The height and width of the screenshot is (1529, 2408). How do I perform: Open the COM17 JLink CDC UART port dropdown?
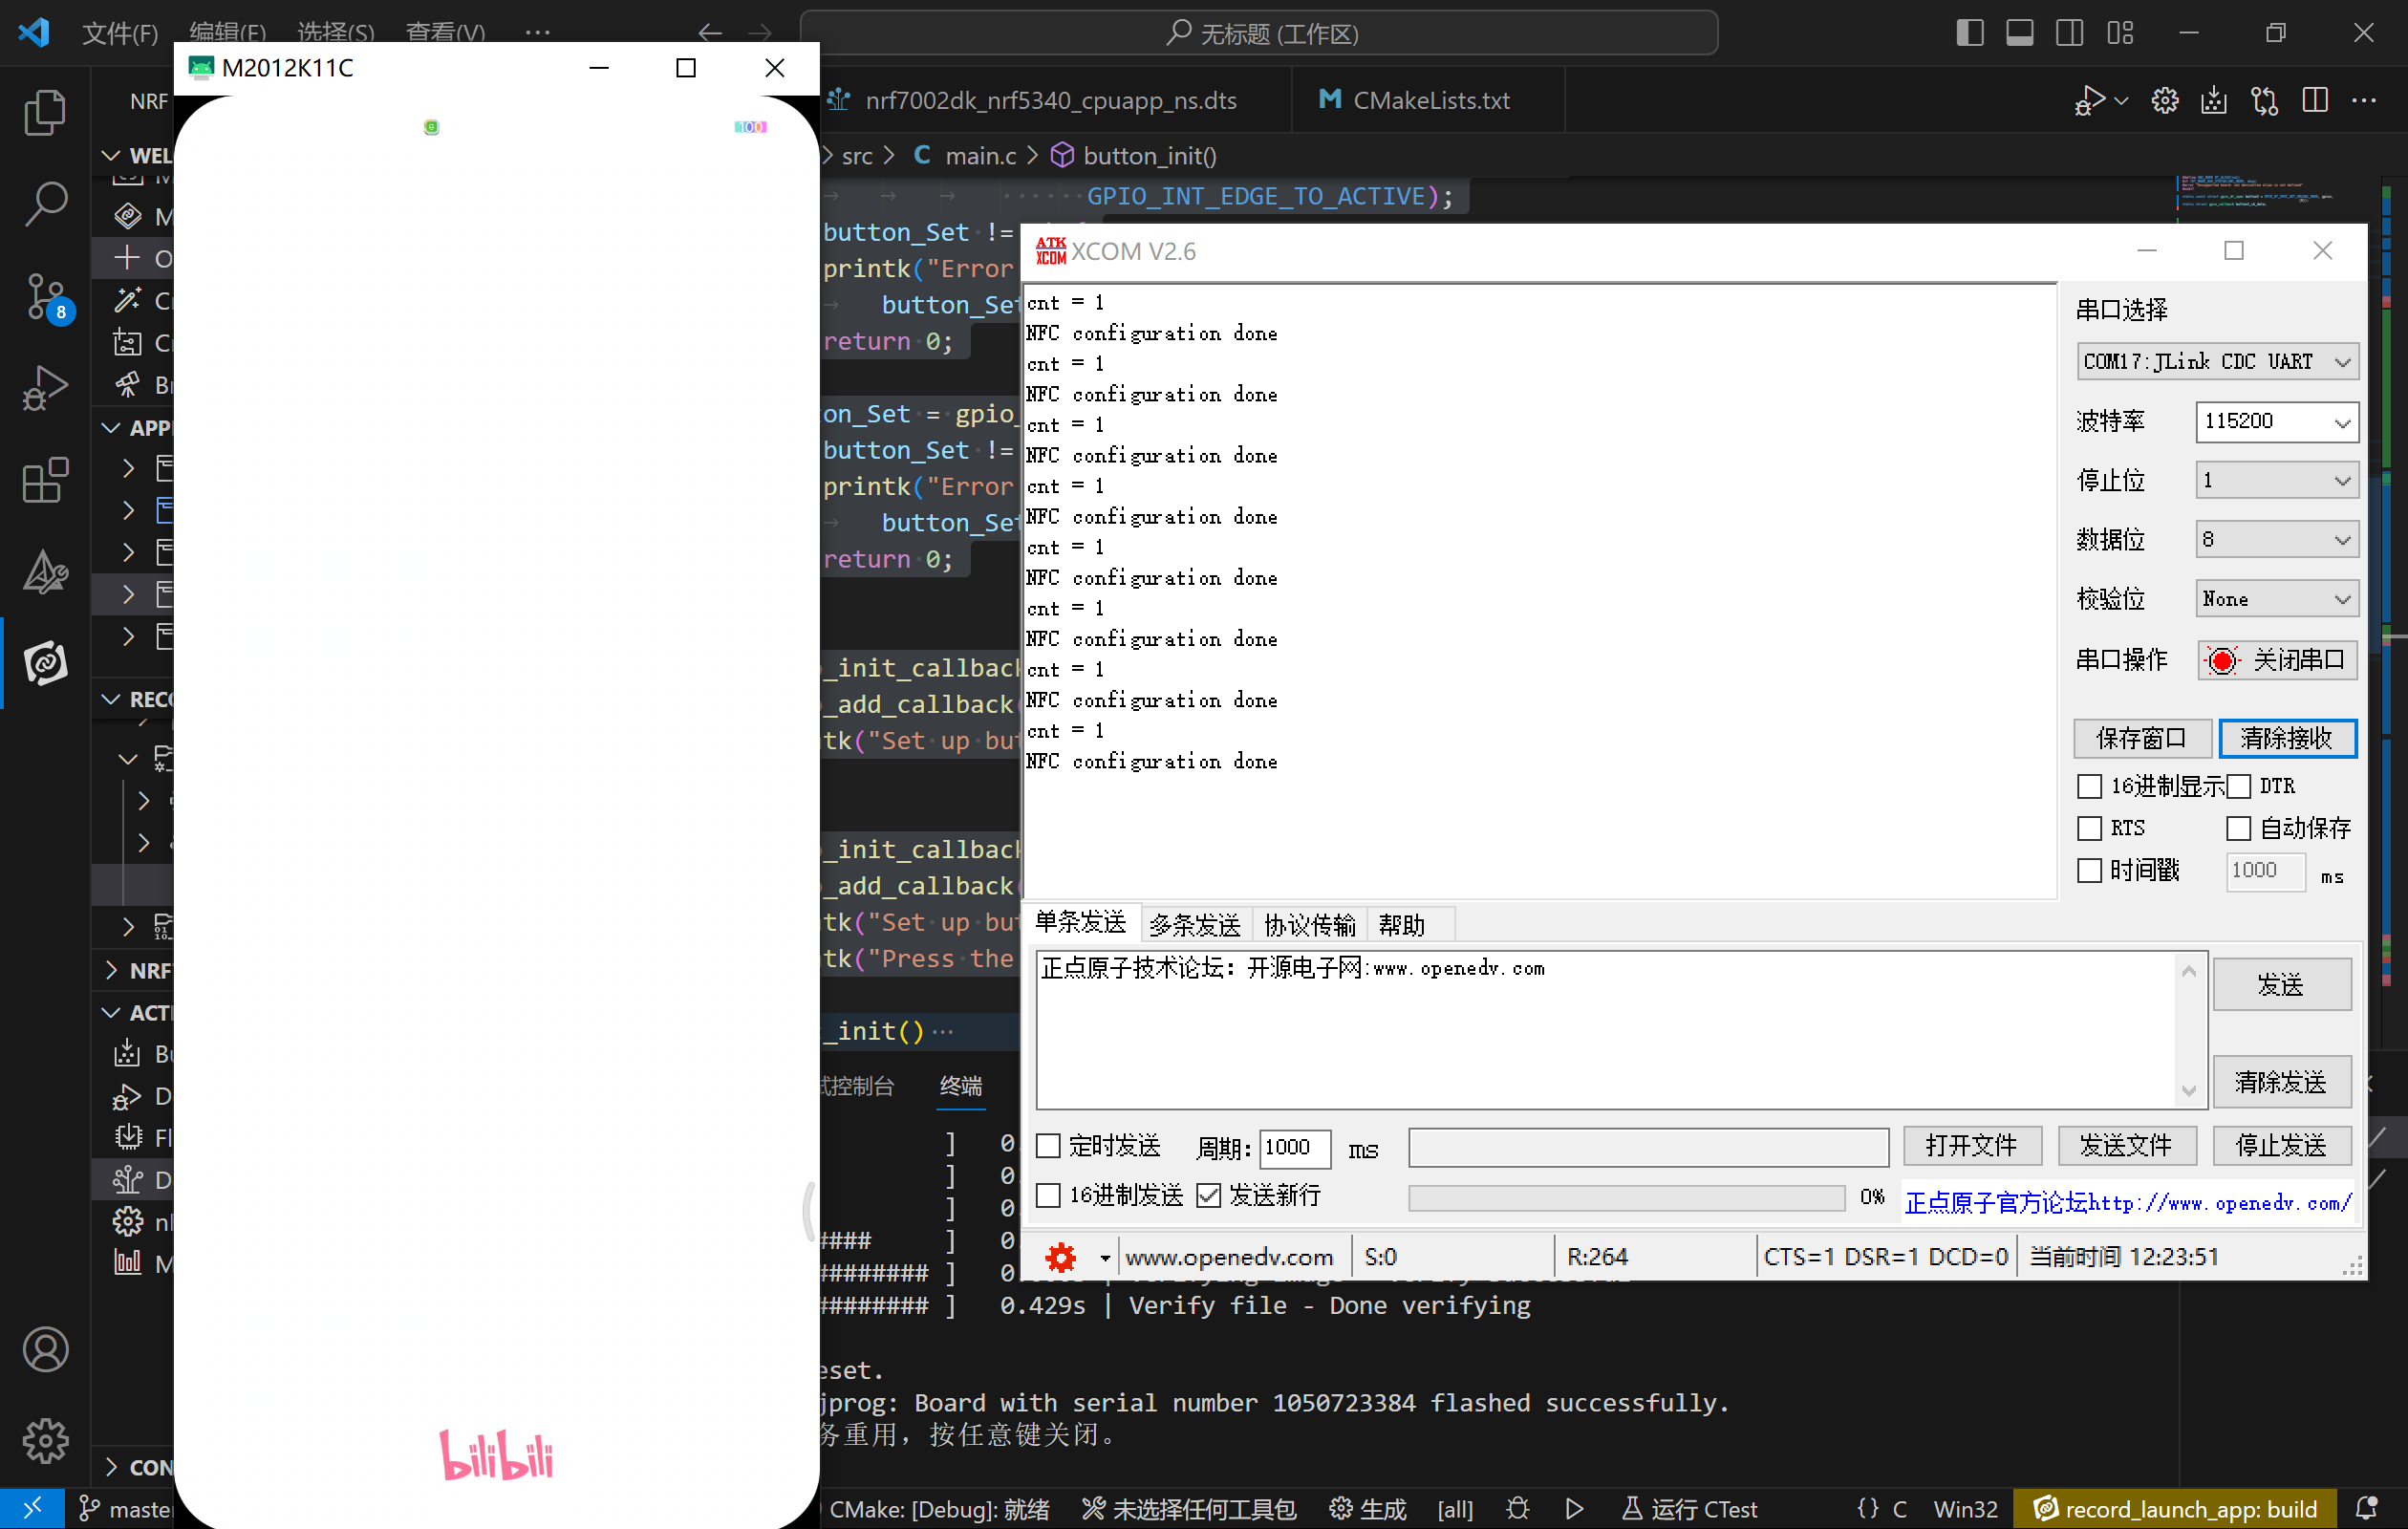coord(2217,361)
